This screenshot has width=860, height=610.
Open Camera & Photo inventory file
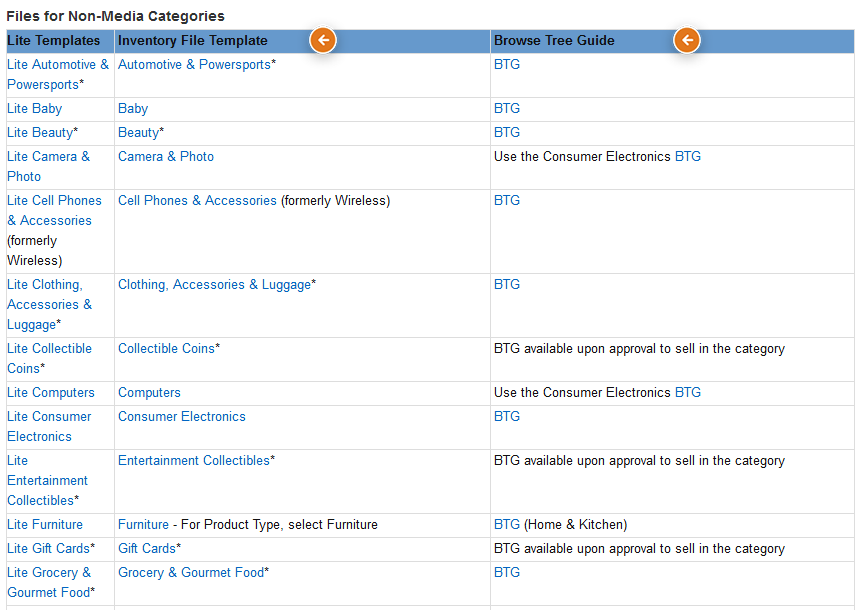click(x=166, y=157)
